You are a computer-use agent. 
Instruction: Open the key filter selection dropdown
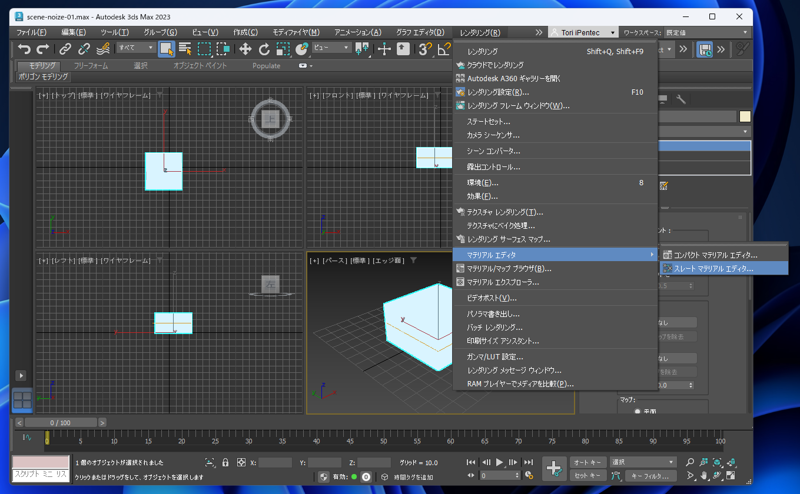[643, 462]
